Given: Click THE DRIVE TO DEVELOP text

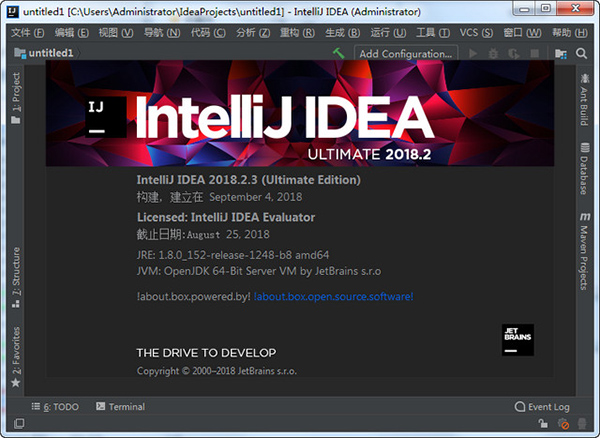Looking at the screenshot, I should click(206, 353).
